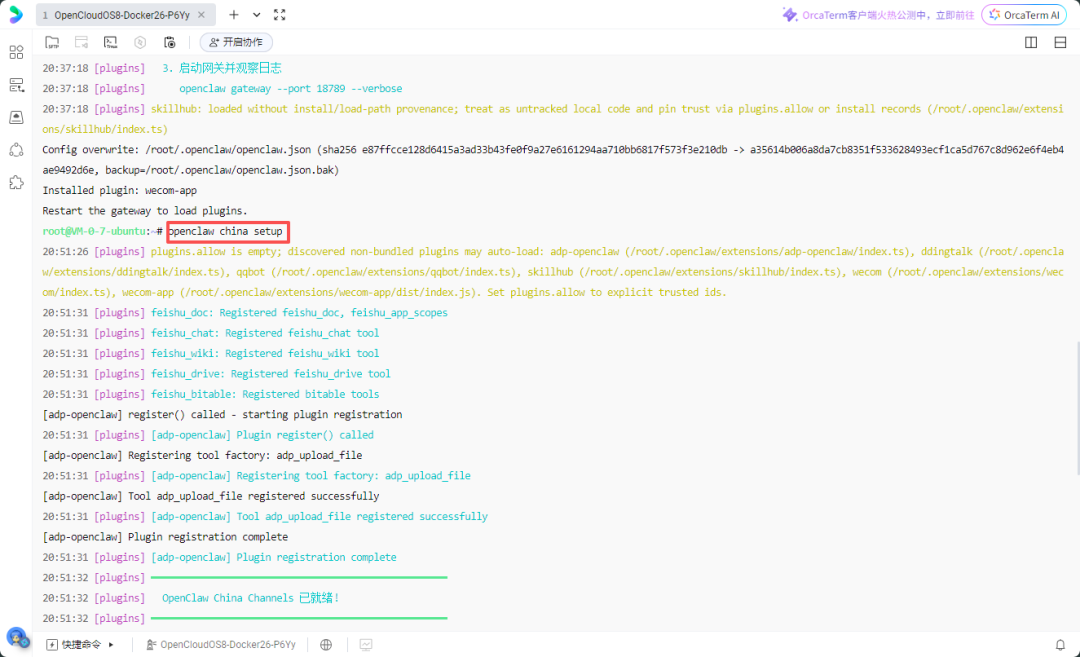Click the monitoring chart icon in status bar
Viewport: 1080px width, 657px height.
coord(365,645)
